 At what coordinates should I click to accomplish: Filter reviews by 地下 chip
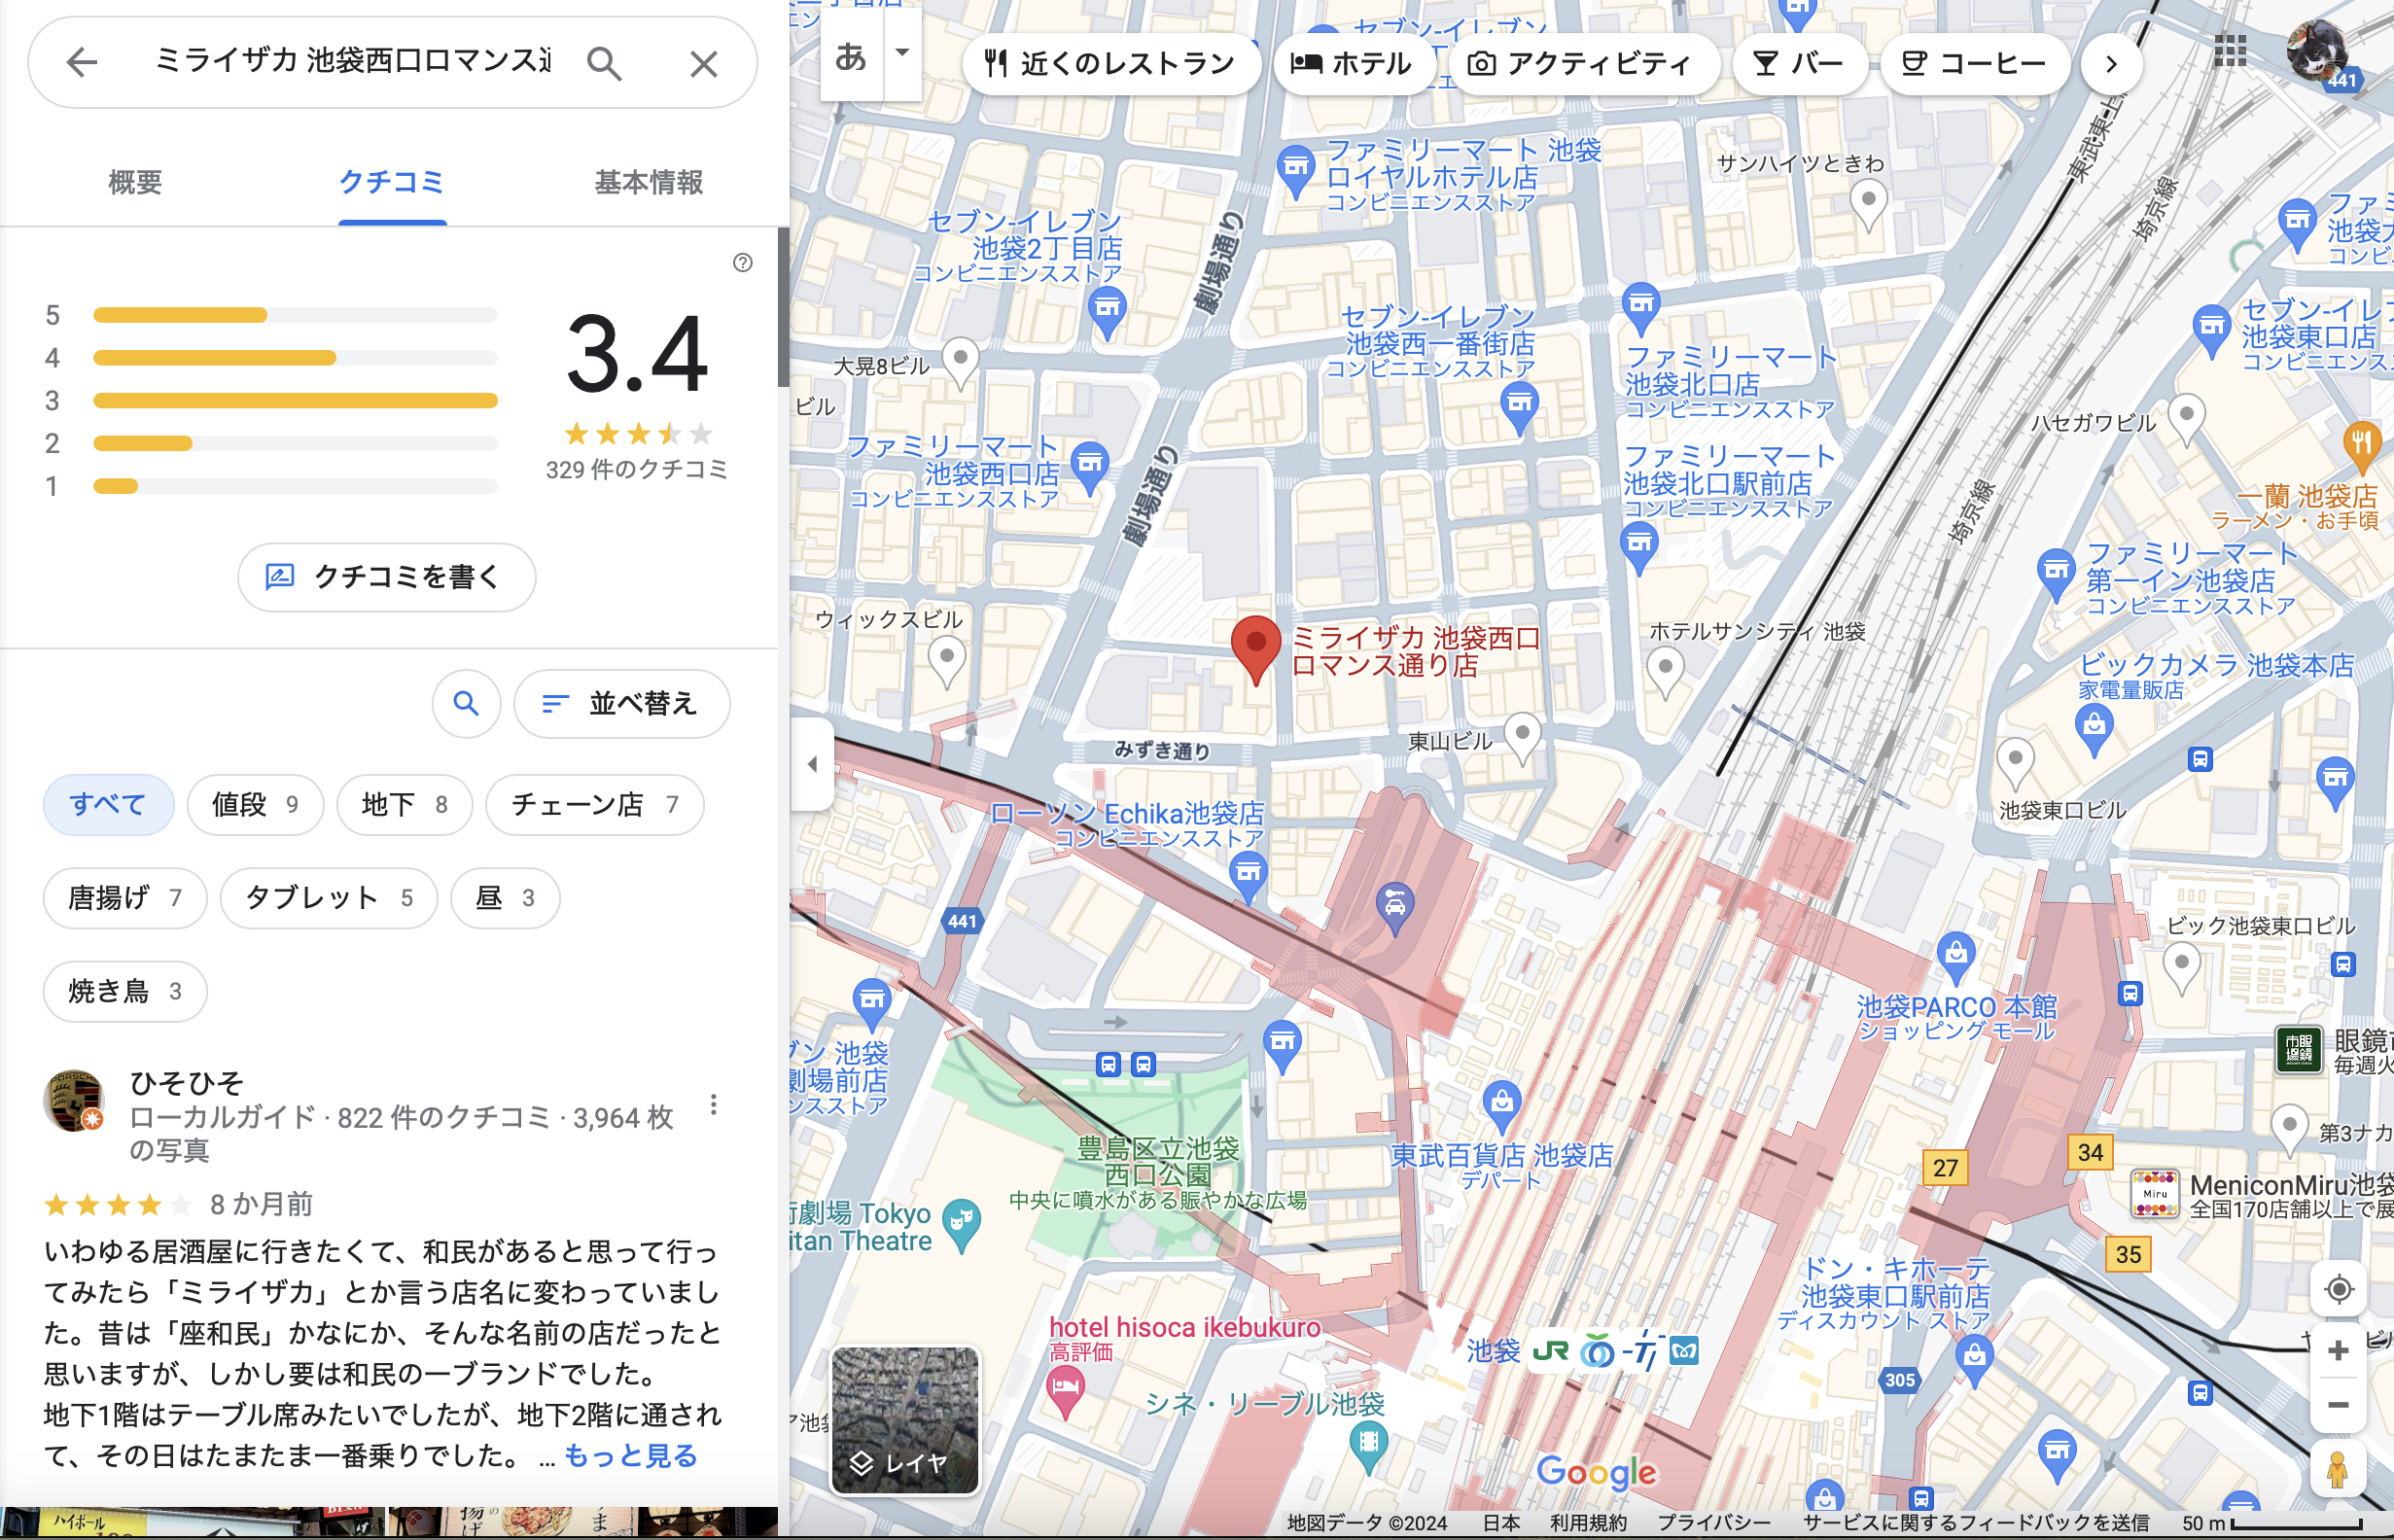pos(404,804)
